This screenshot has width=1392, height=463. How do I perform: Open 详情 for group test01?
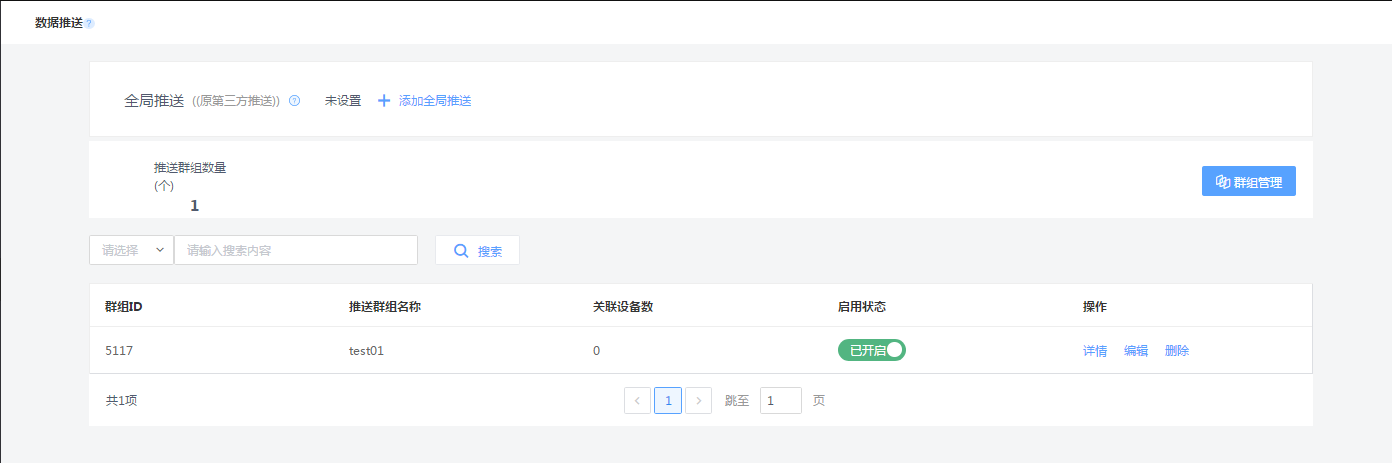pos(1095,351)
